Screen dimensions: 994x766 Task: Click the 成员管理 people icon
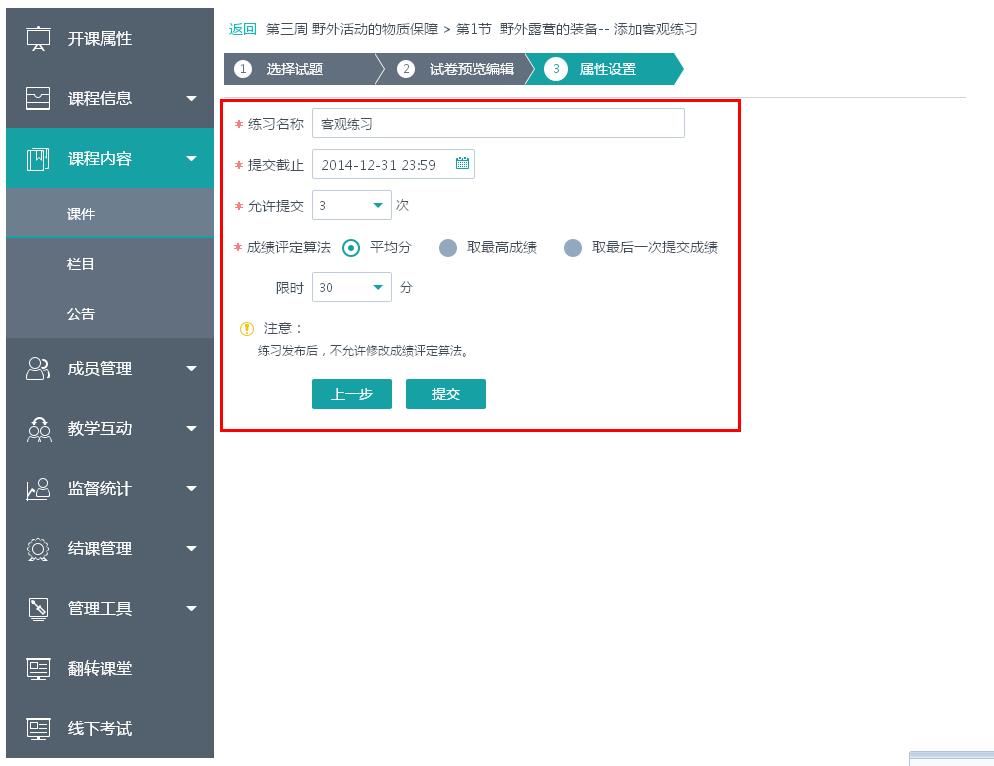[38, 369]
